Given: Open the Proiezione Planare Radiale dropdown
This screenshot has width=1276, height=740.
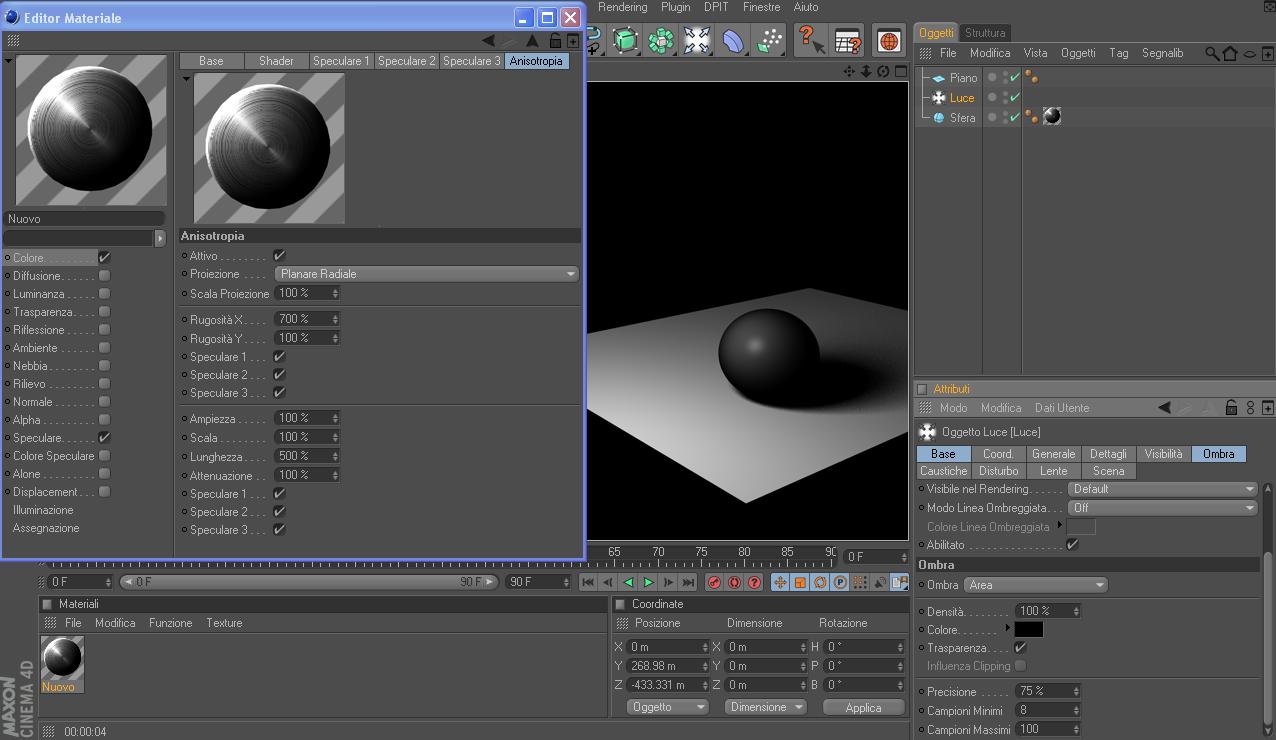Looking at the screenshot, I should point(427,274).
